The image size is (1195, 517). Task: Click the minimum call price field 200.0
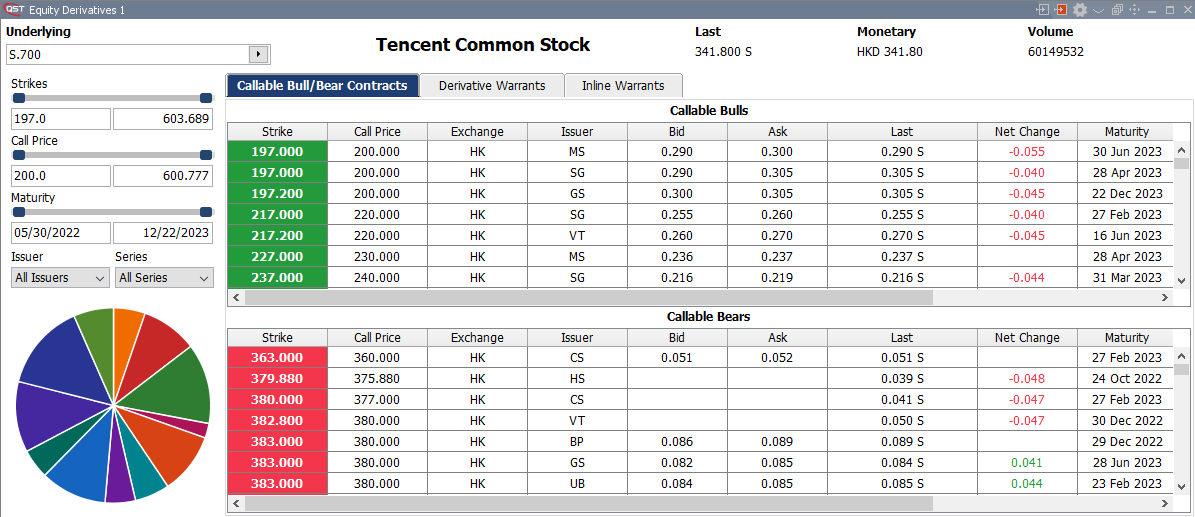[x=61, y=176]
